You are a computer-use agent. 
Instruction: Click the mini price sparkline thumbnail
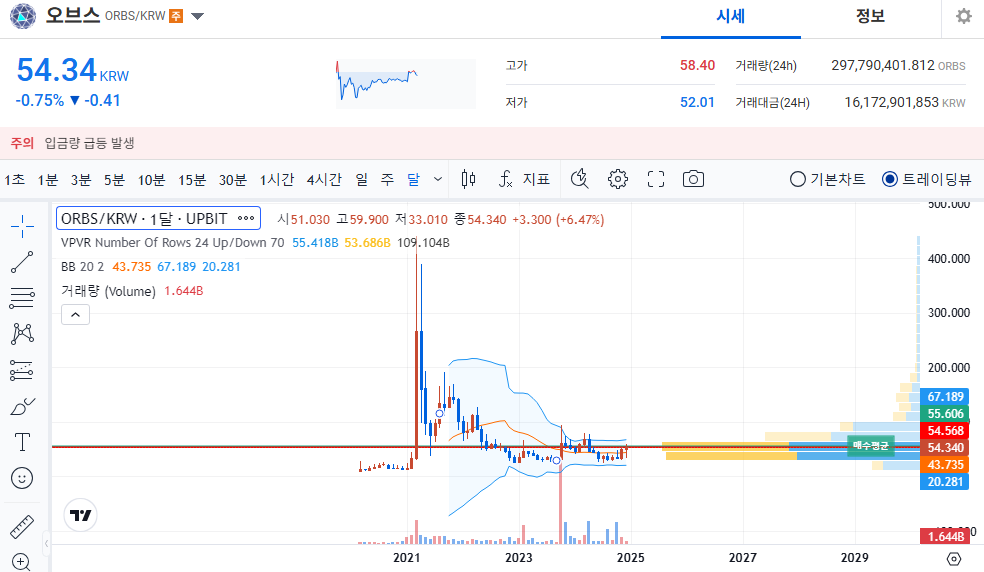coord(406,84)
